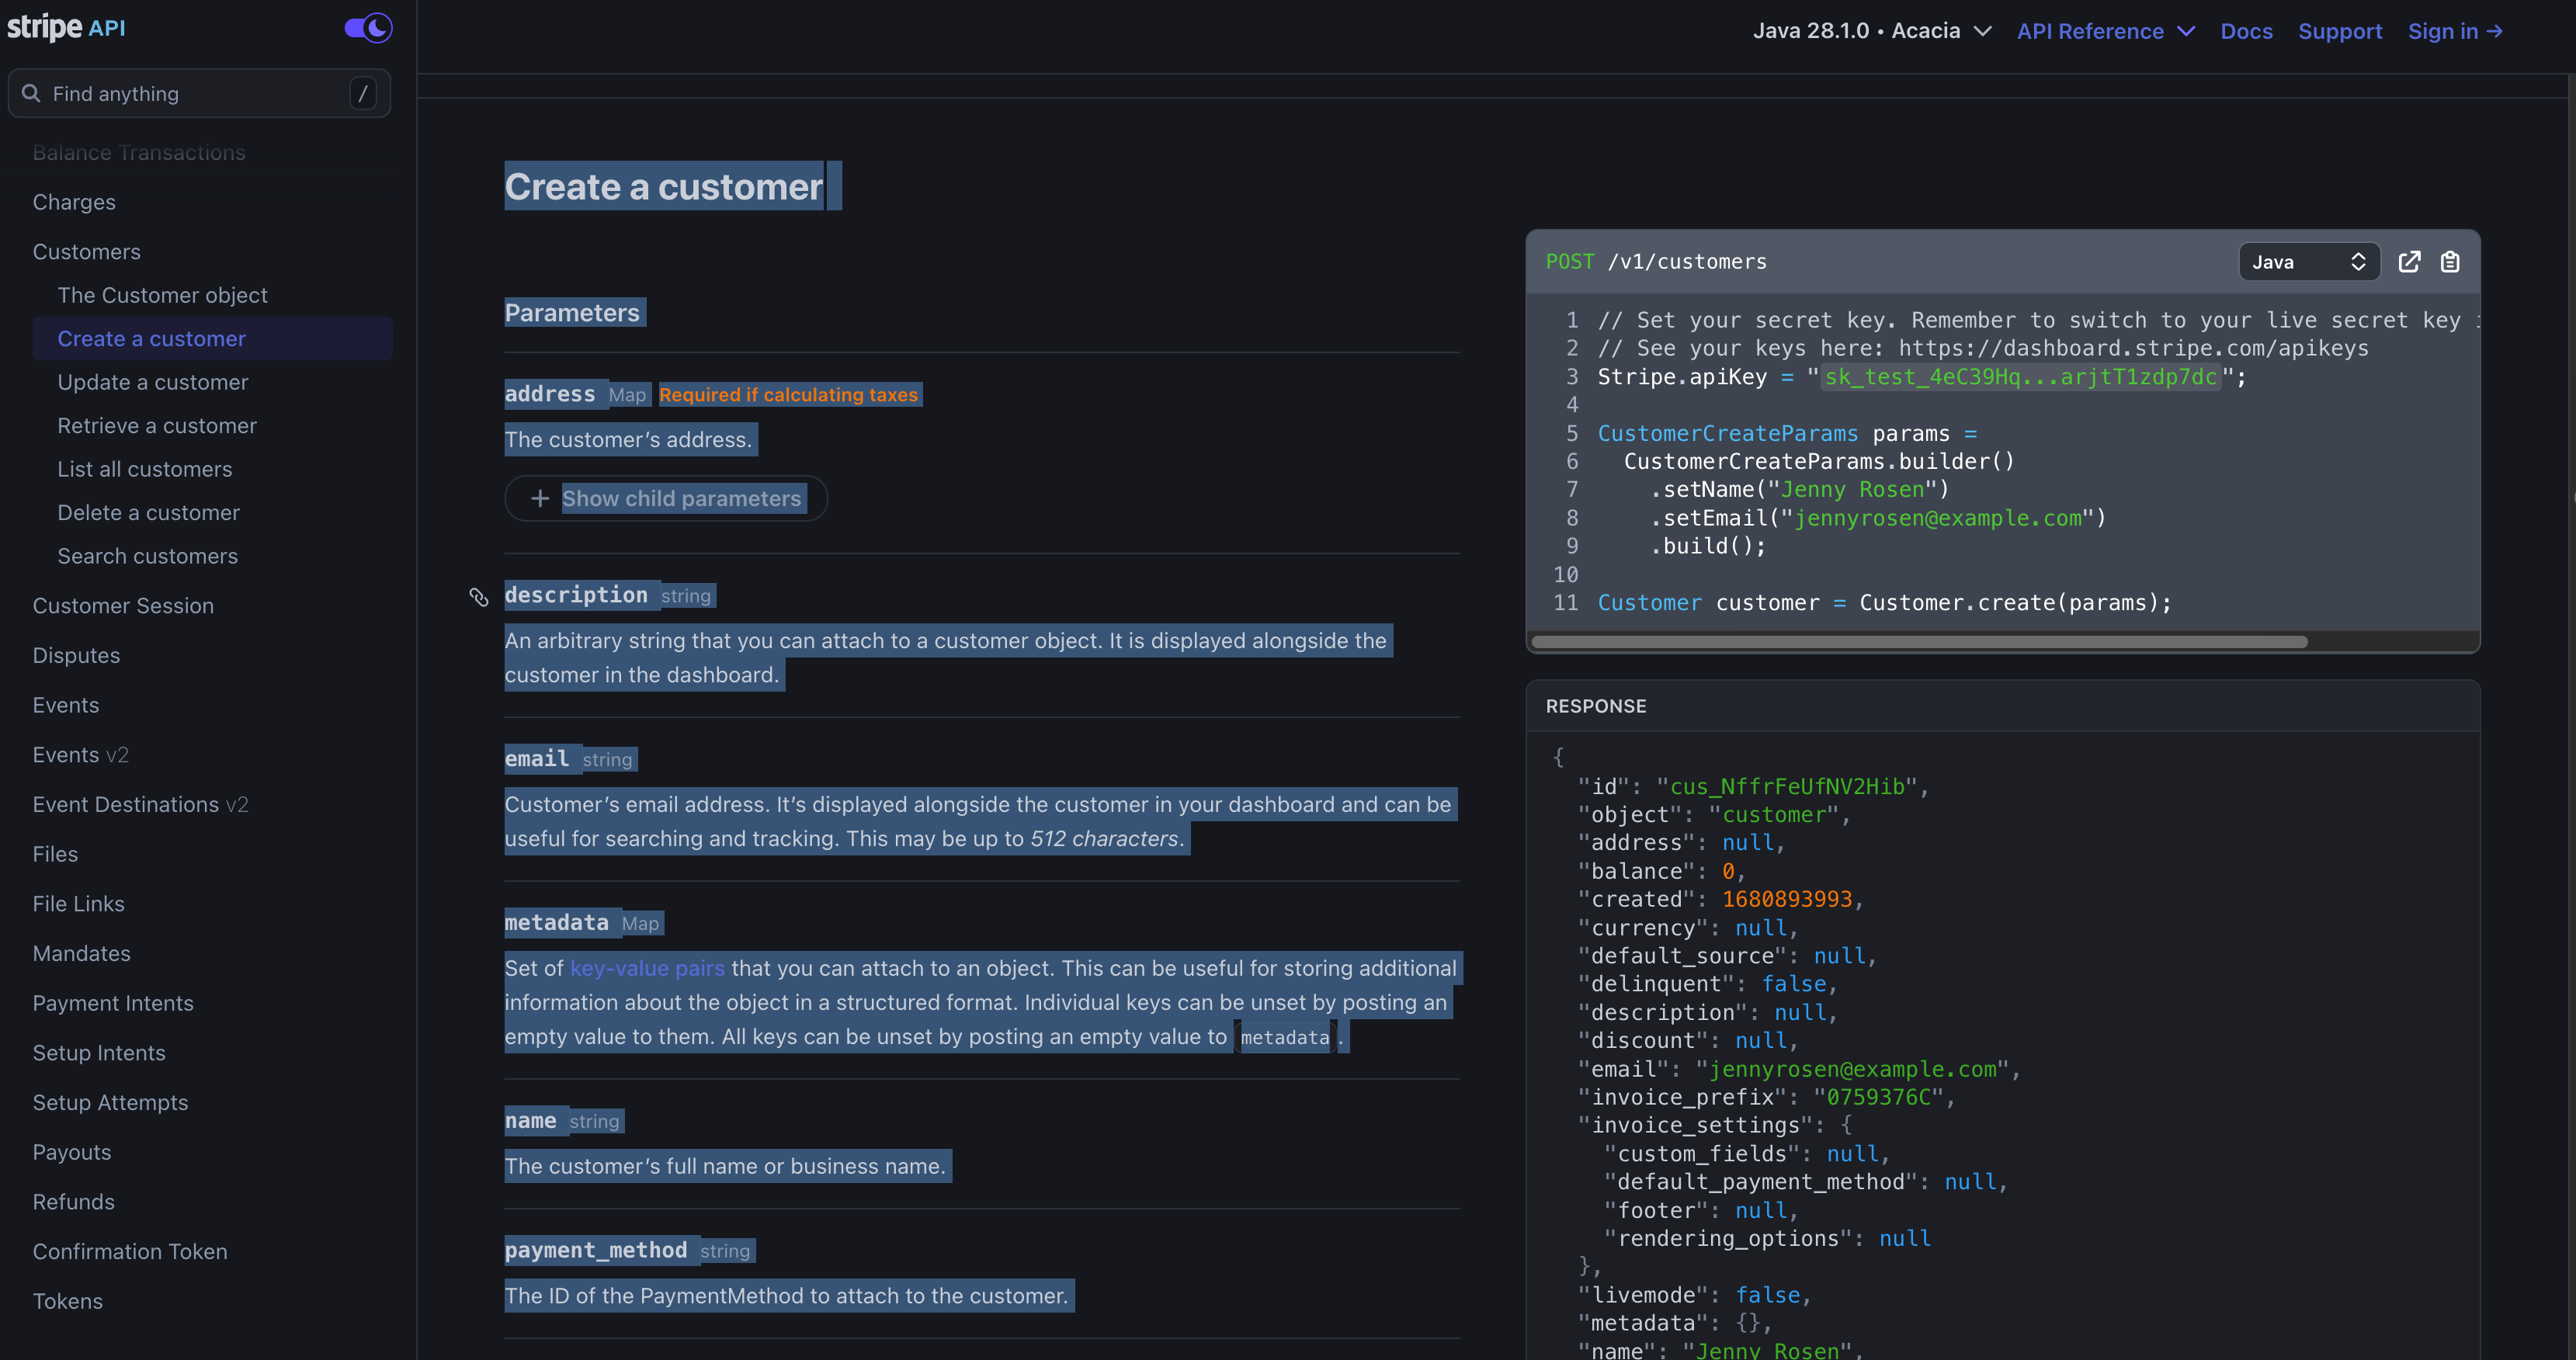Click the anchor link icon beside description
This screenshot has height=1360, width=2576.
click(479, 597)
